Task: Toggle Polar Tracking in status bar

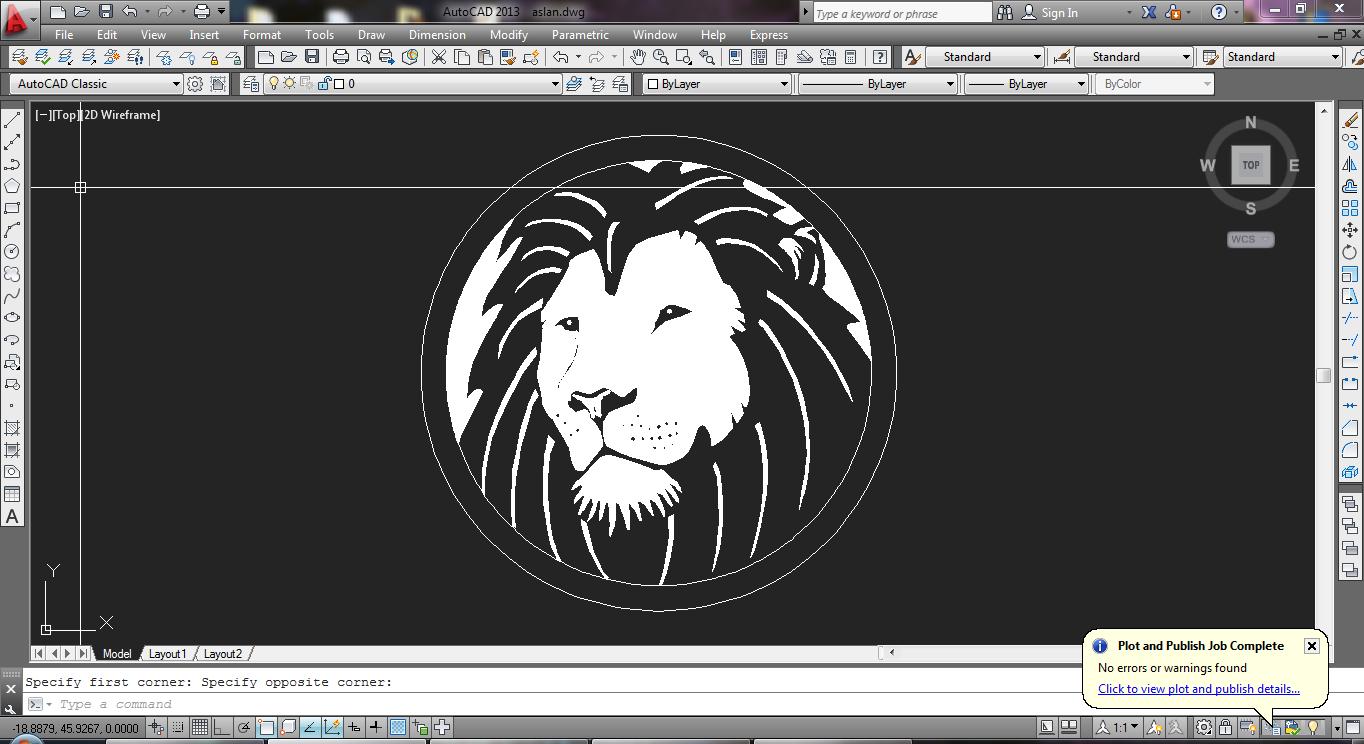Action: [x=244, y=727]
